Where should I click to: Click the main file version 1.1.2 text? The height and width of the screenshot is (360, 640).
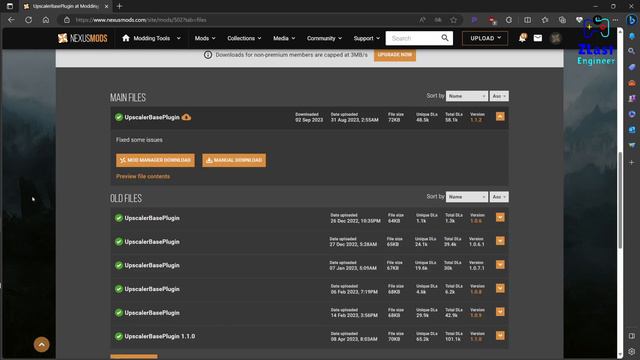(476, 120)
